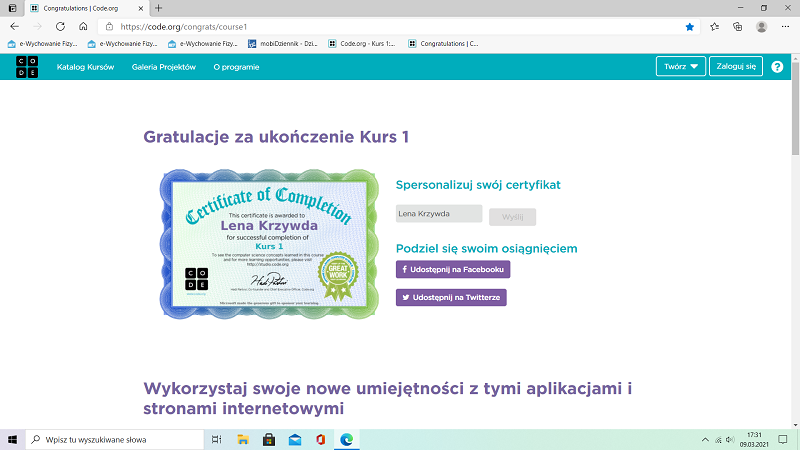Screen dimensions: 800x450
Task: Click Udostępnij na Facebooku button
Action: [453, 269]
